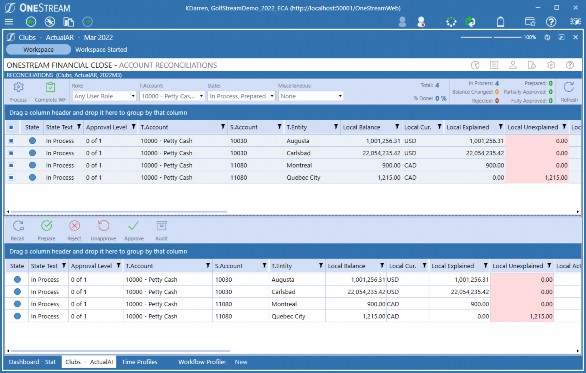This screenshot has width=586, height=373.
Task: Click the clipboard icon in top toolbar
Action: click(500, 22)
